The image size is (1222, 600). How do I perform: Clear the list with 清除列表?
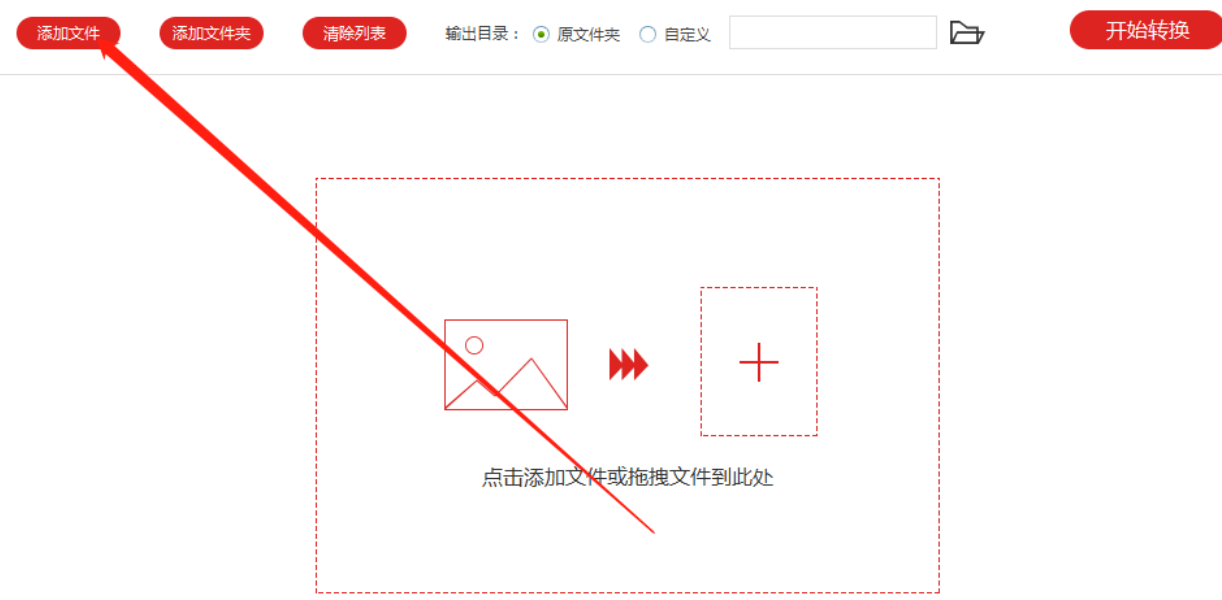[354, 33]
